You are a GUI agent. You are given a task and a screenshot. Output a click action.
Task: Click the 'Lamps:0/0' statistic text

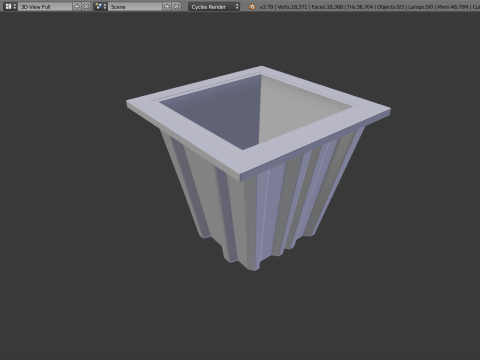[x=421, y=7]
